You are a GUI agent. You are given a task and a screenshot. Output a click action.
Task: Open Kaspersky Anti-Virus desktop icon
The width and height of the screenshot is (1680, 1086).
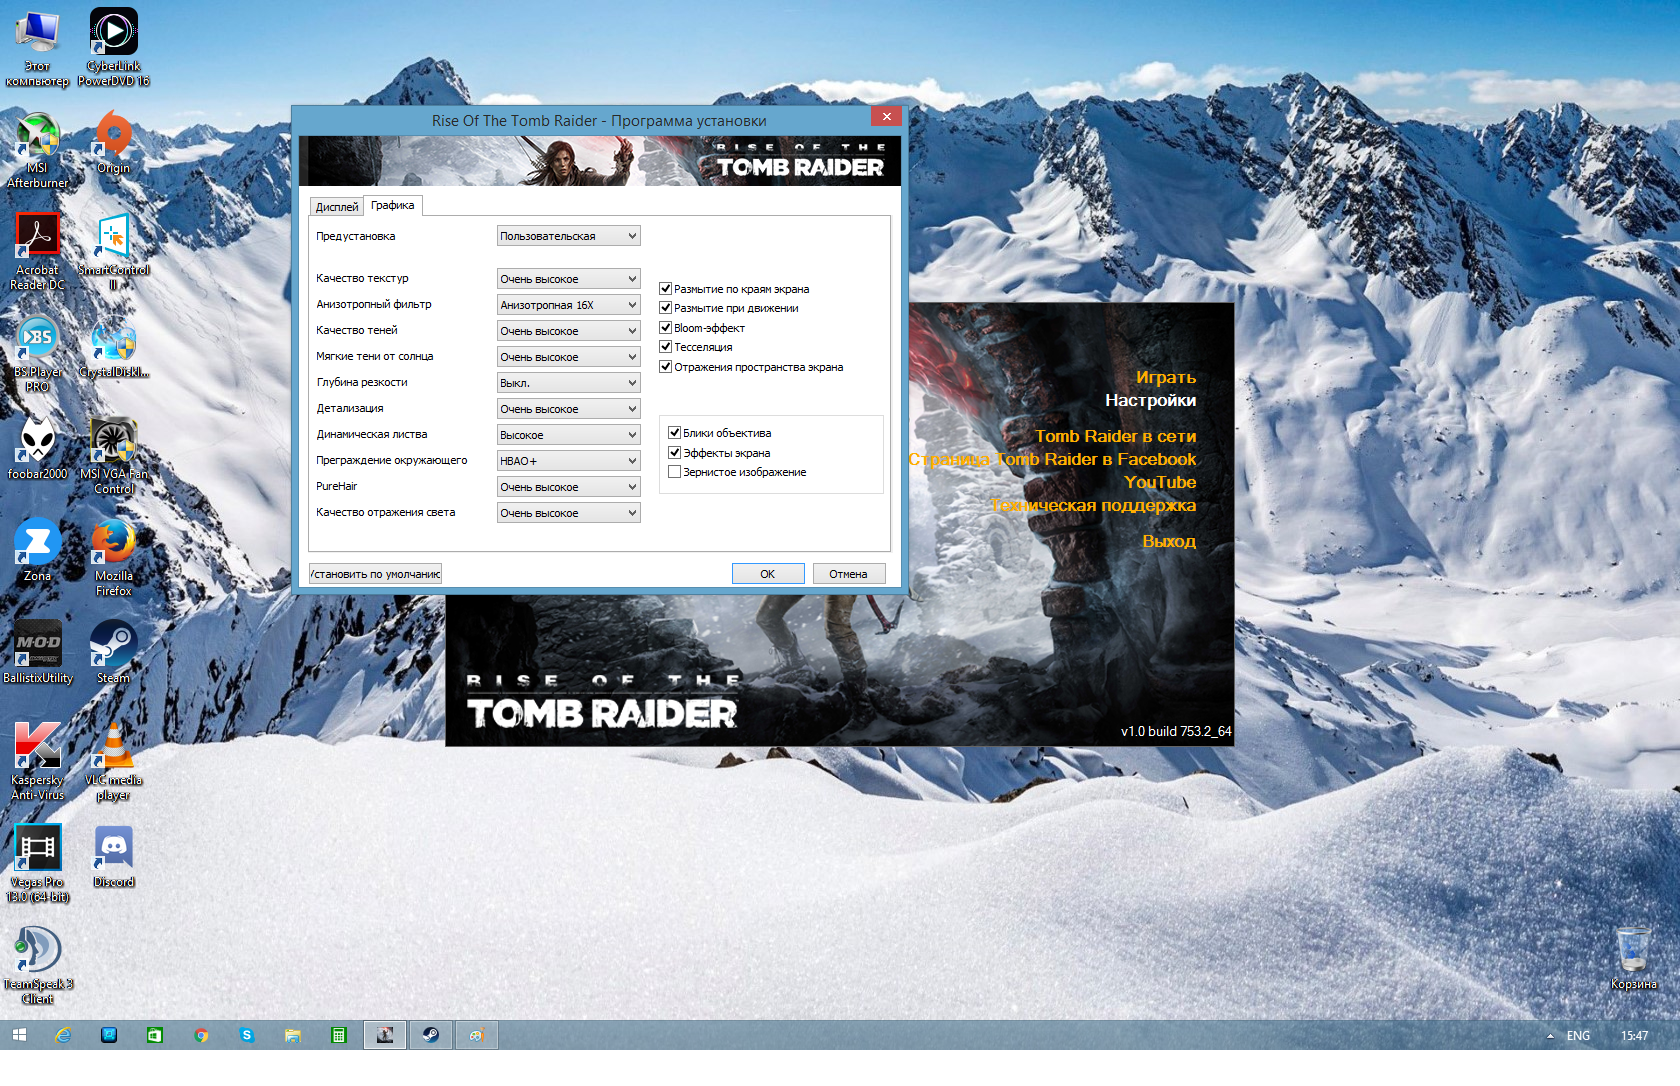coord(38,762)
